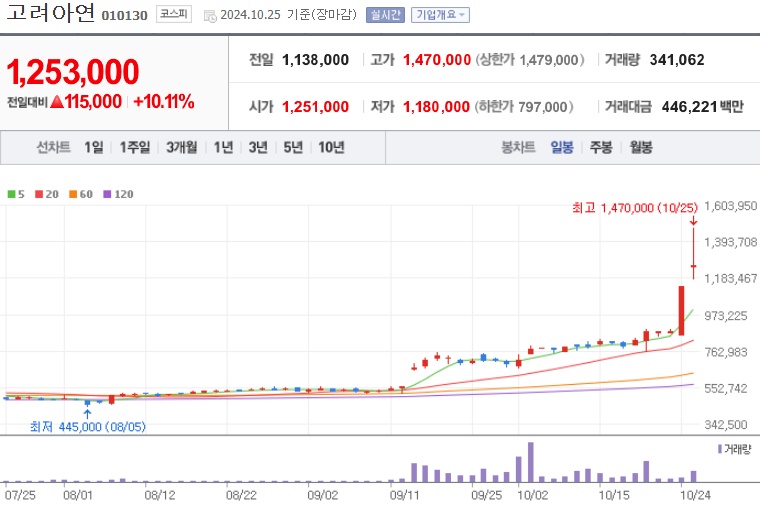
Task: Click the purple 120-day moving average legend
Action: pos(118,194)
